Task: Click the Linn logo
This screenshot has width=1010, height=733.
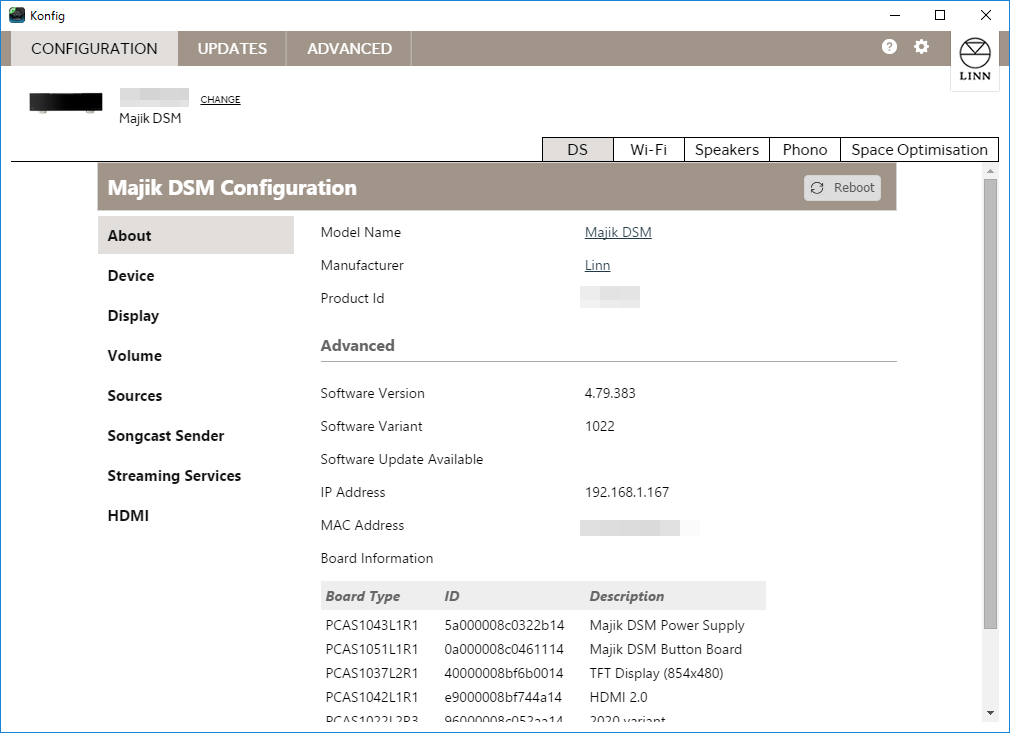Action: [x=975, y=59]
